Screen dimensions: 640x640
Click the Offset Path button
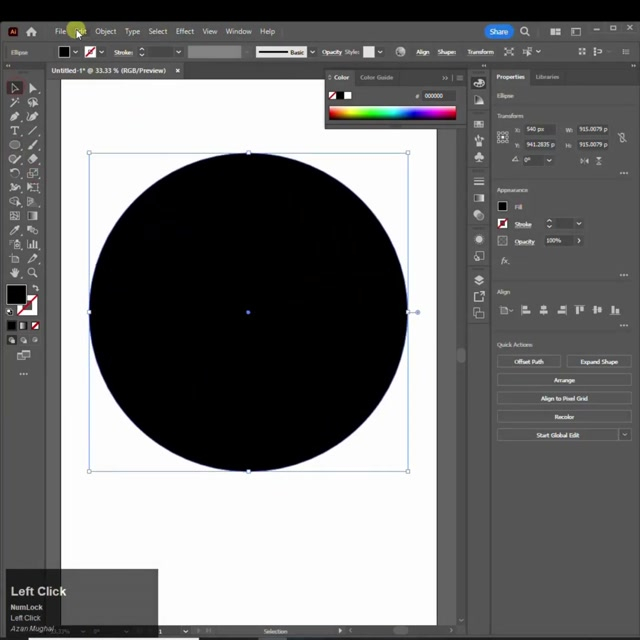pos(529,361)
